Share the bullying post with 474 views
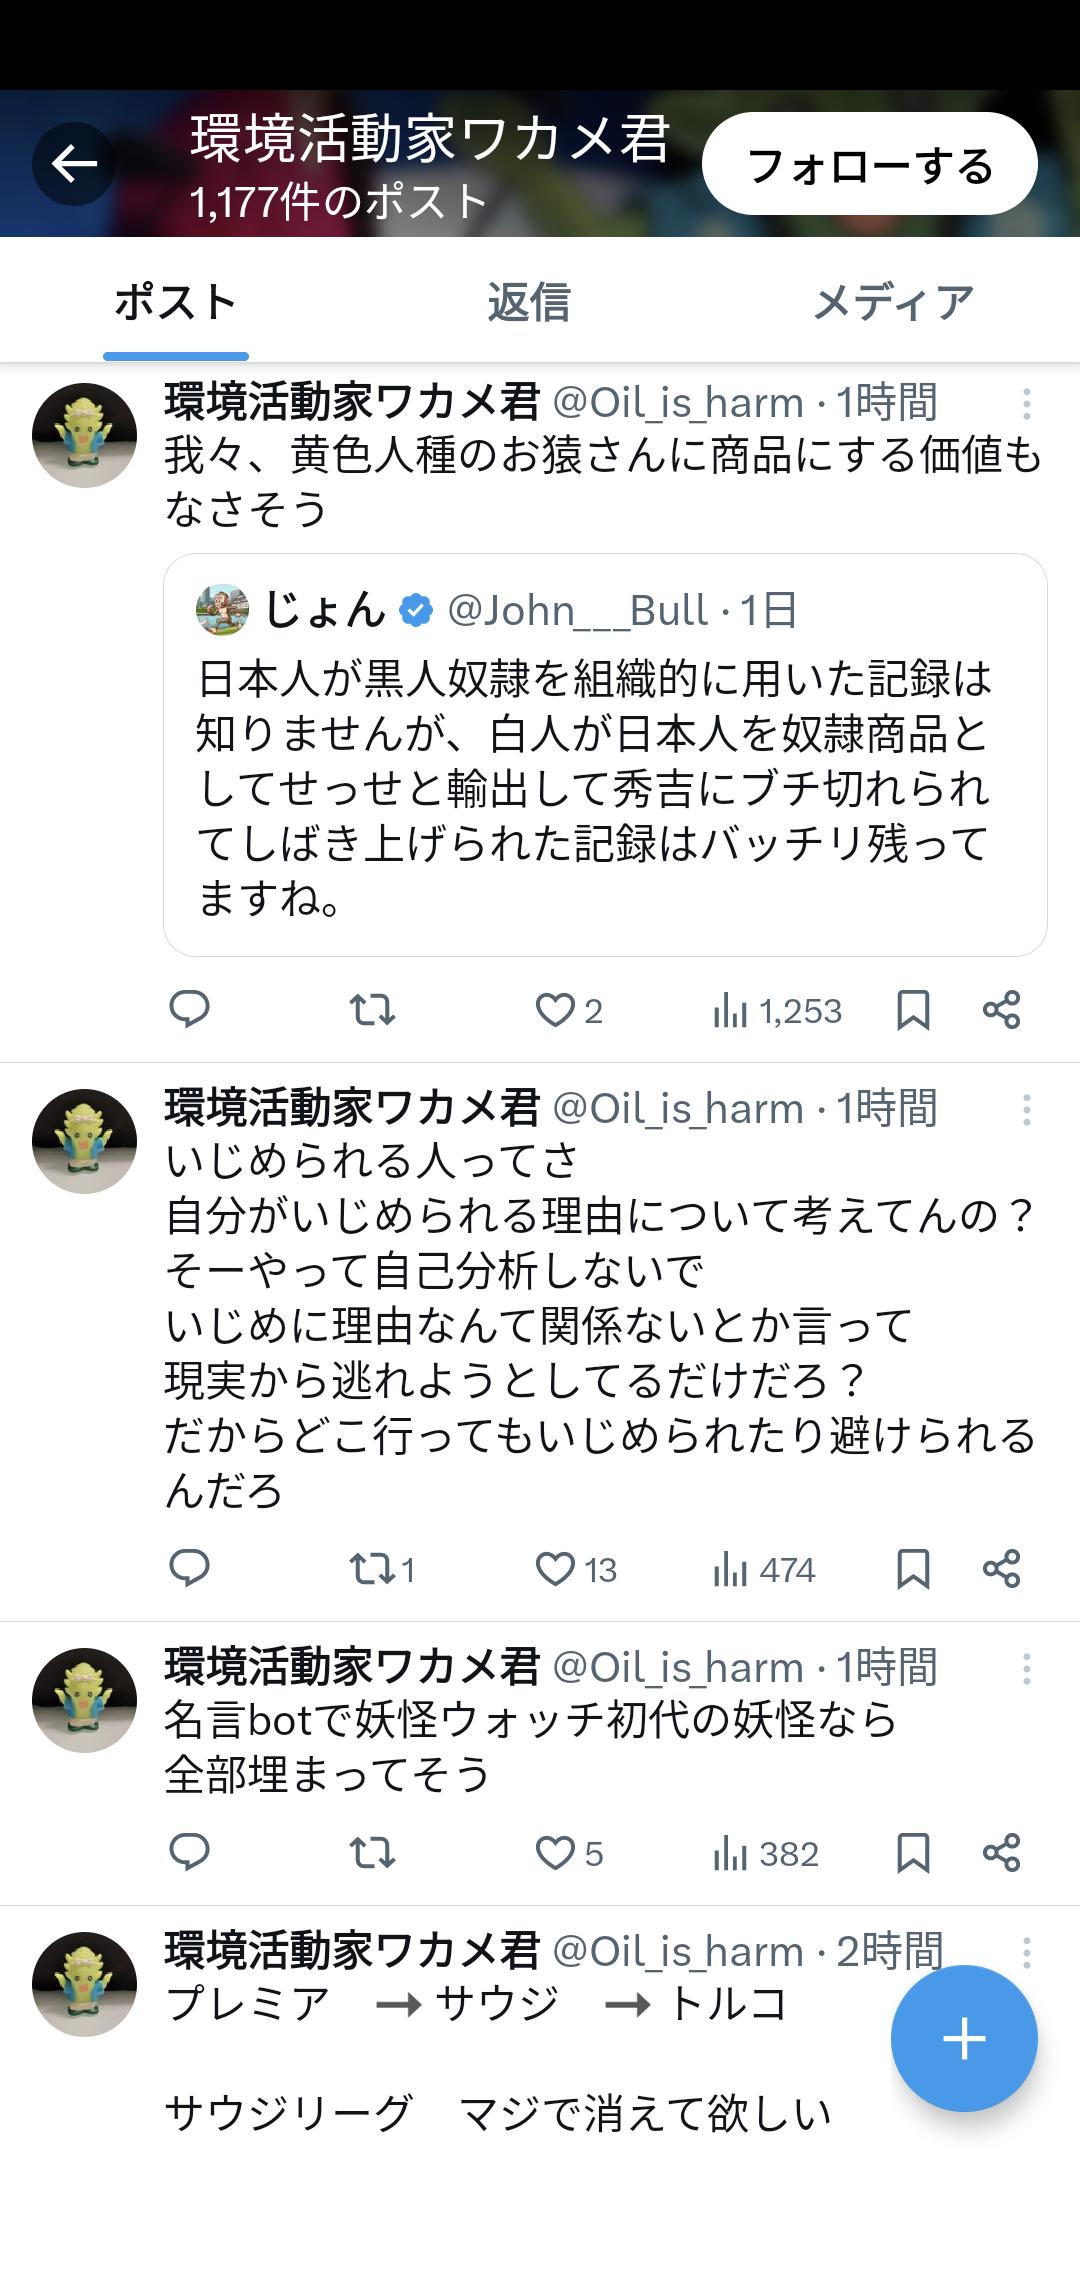Viewport: 1080px width, 2280px height. point(1001,1569)
